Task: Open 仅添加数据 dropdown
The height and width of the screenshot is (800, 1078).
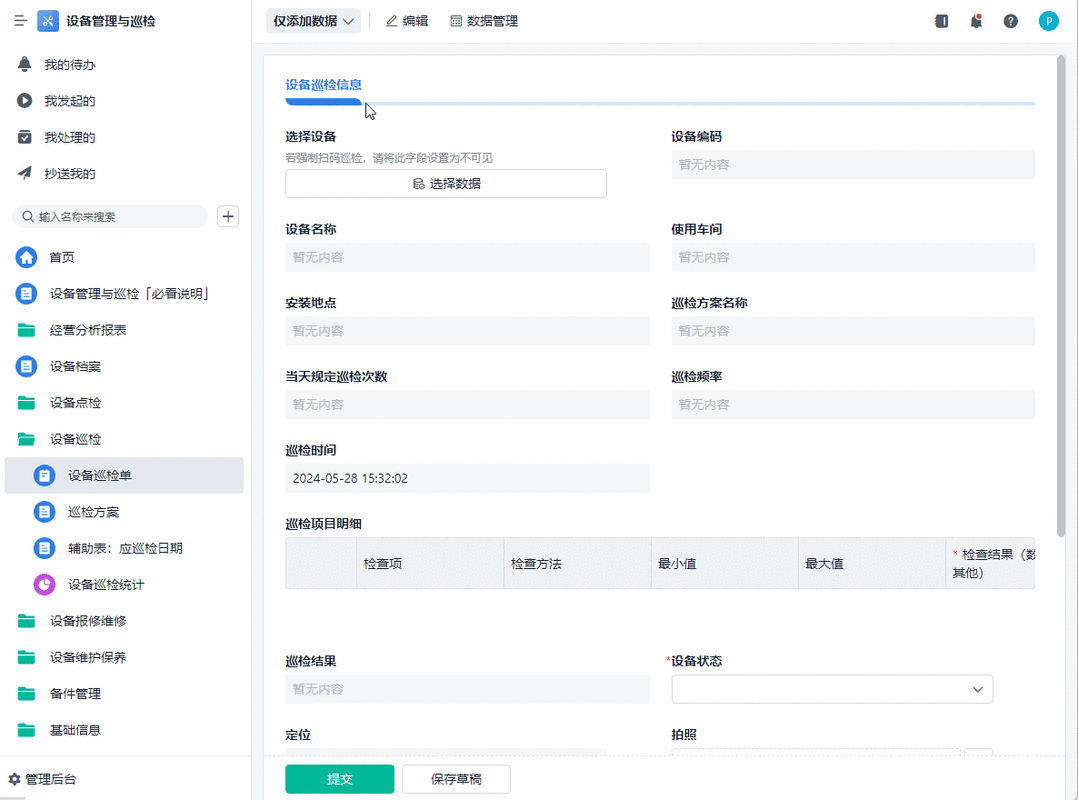Action: (314, 21)
